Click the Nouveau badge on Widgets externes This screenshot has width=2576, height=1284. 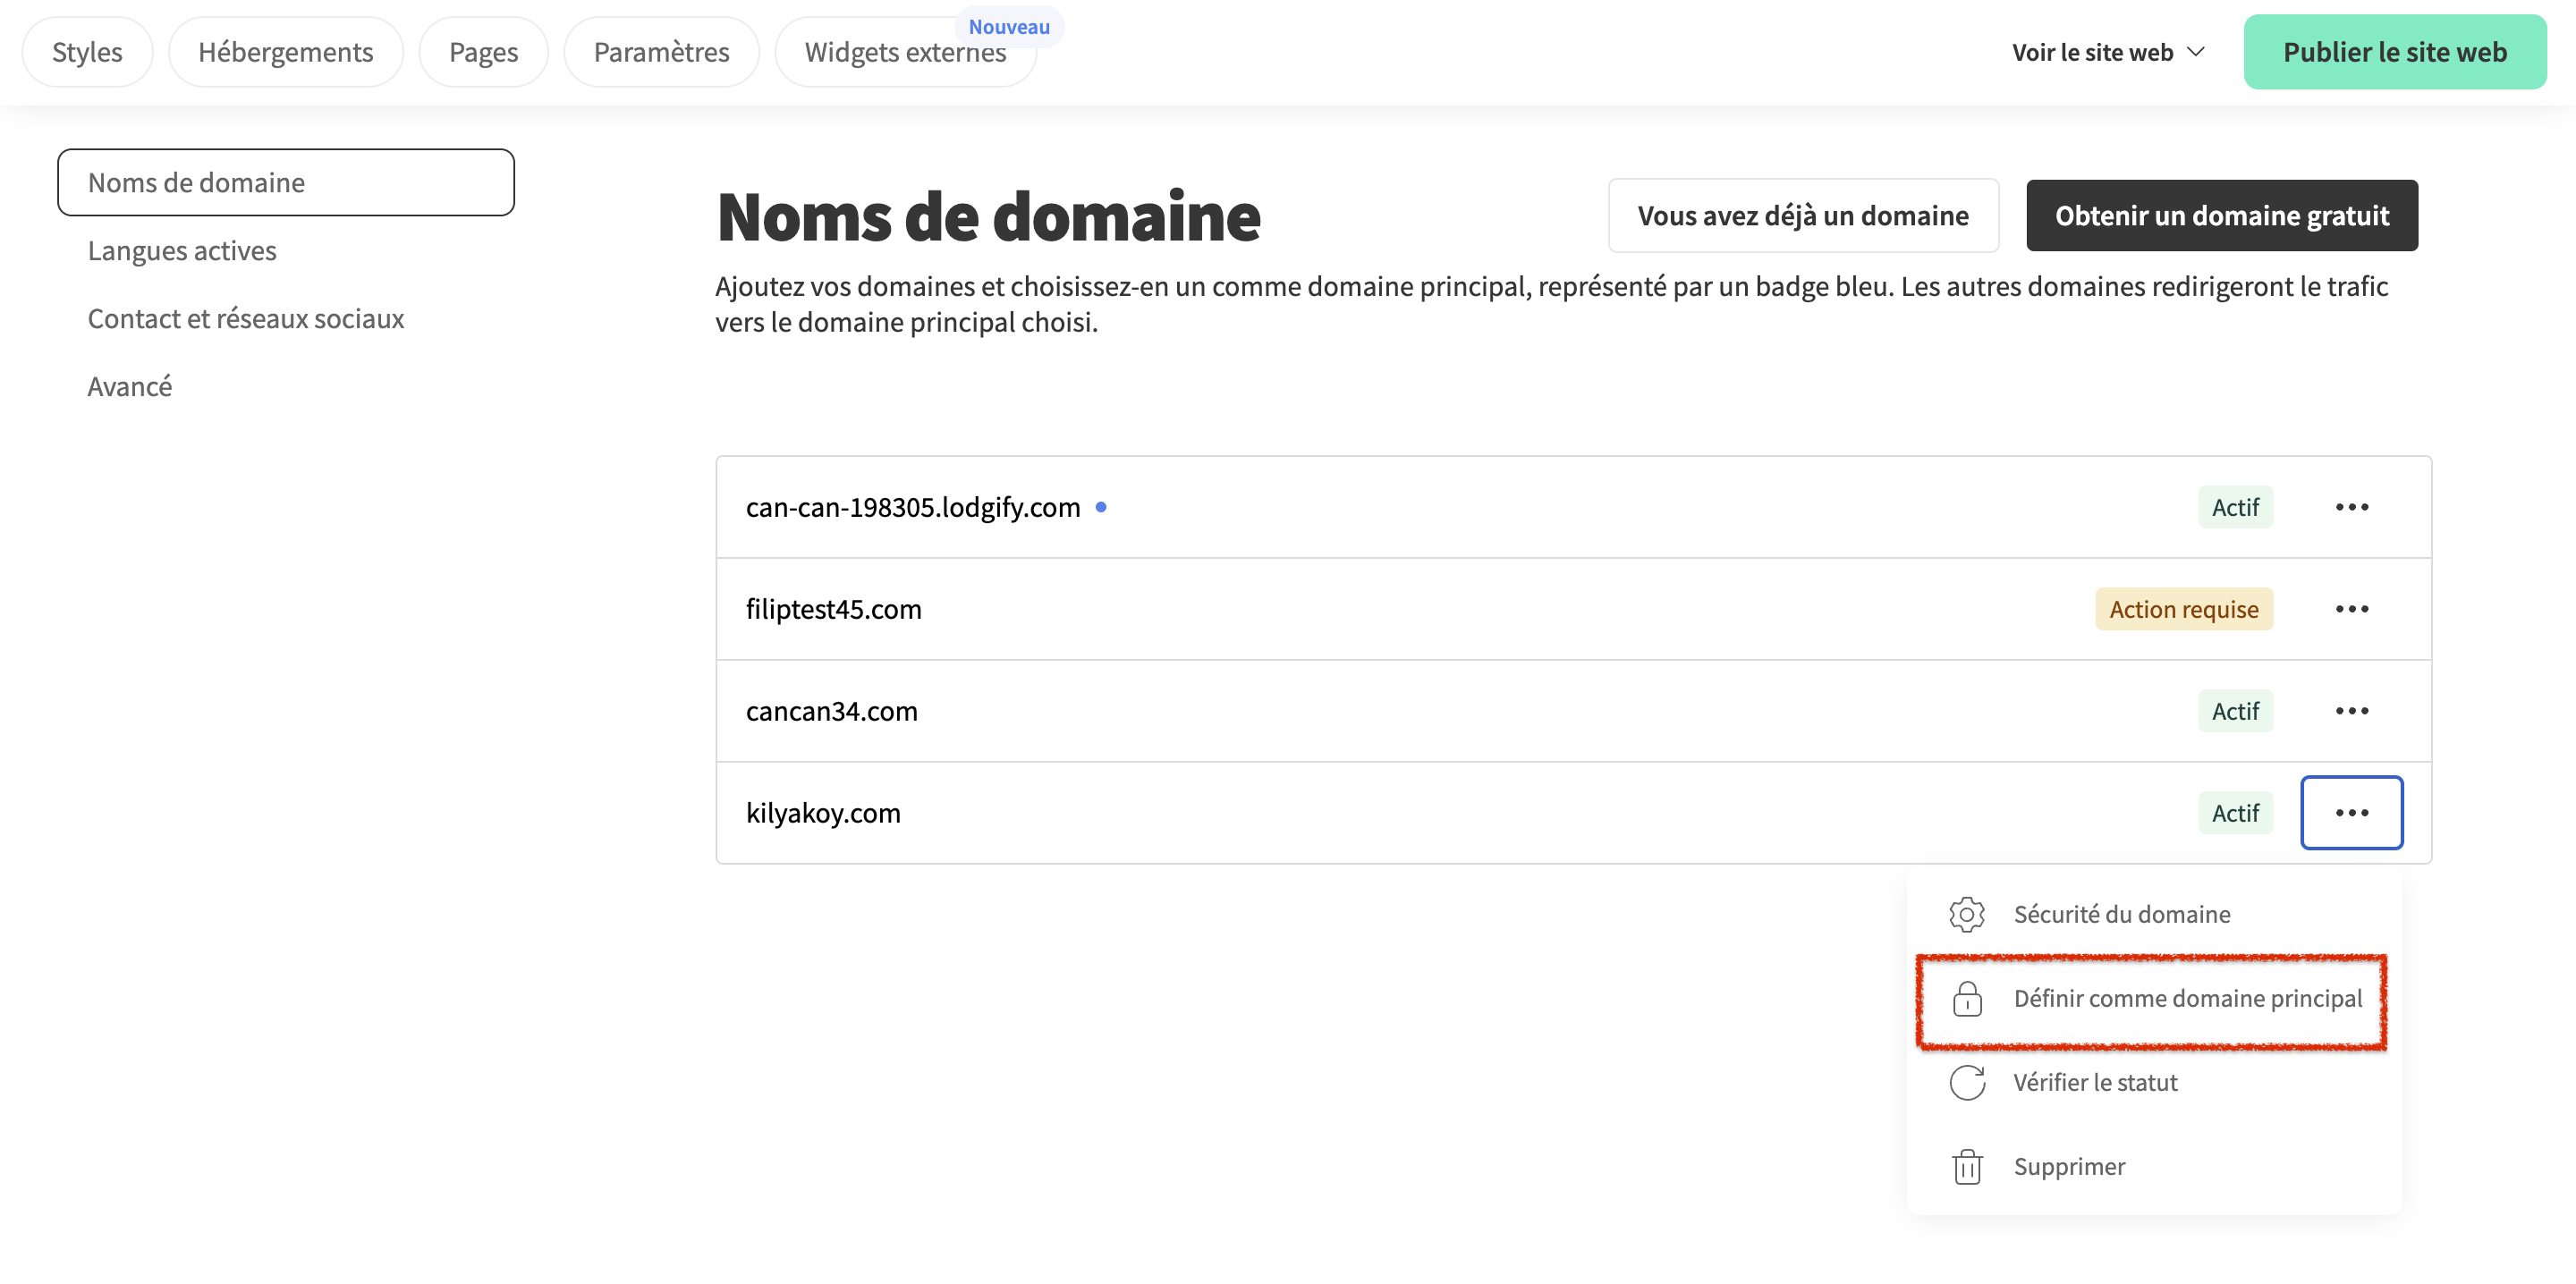1009,27
